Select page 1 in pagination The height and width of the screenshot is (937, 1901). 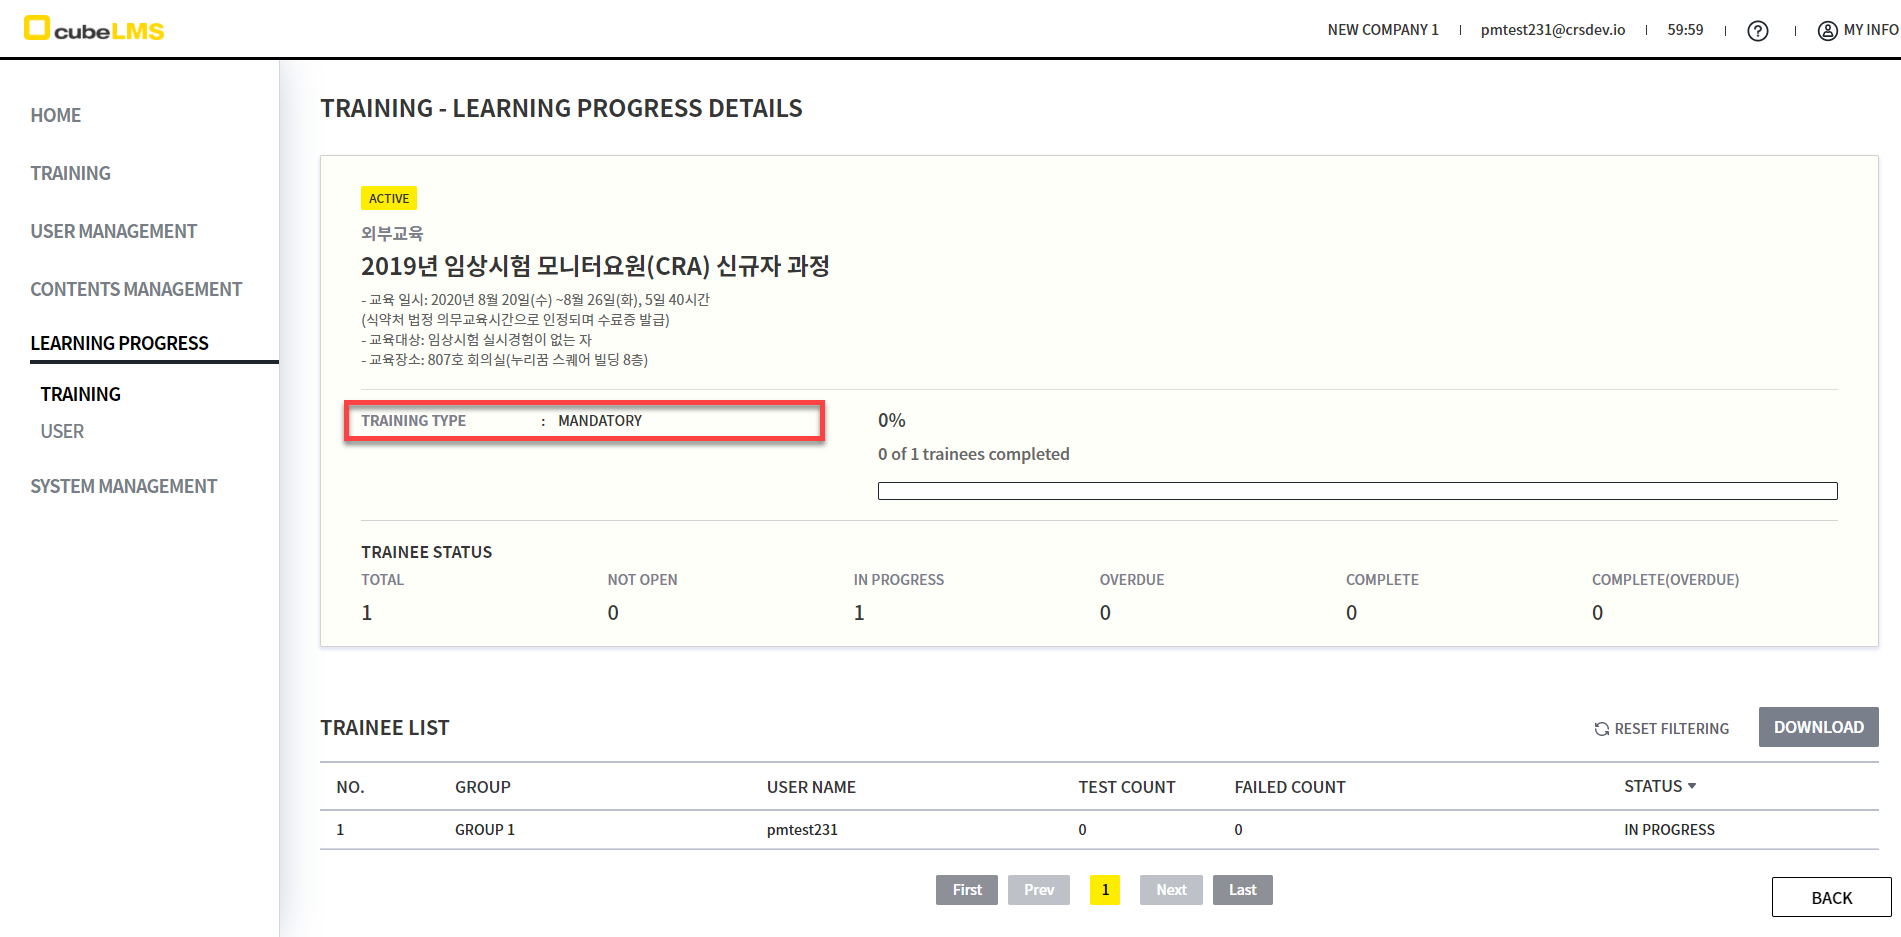1104,890
